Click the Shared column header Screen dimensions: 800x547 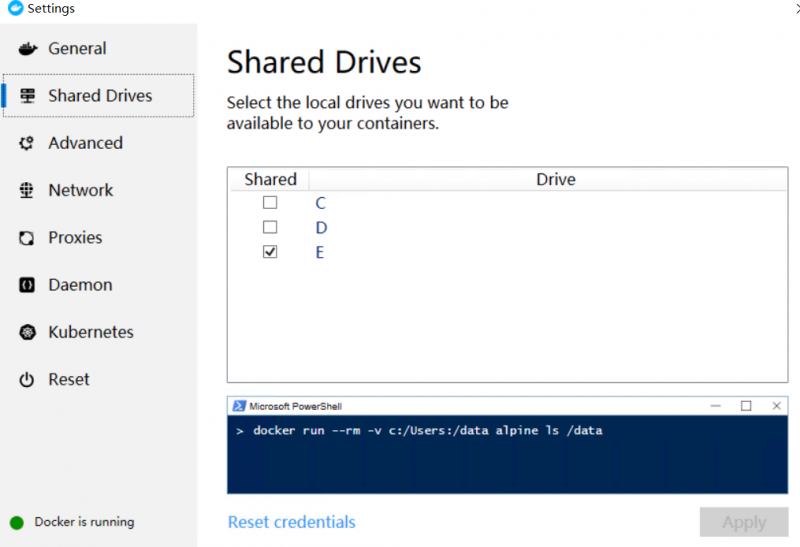tap(270, 180)
